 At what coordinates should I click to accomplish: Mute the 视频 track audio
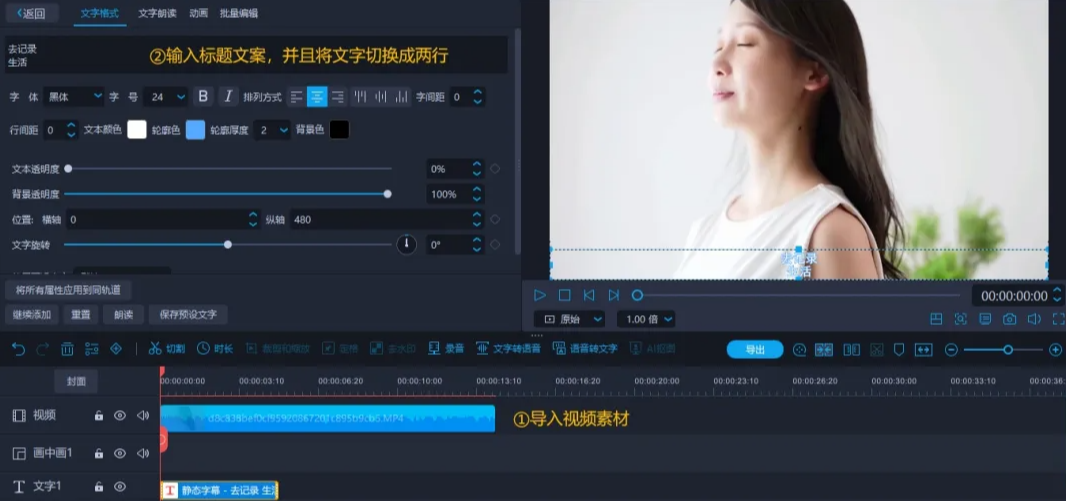coord(142,415)
